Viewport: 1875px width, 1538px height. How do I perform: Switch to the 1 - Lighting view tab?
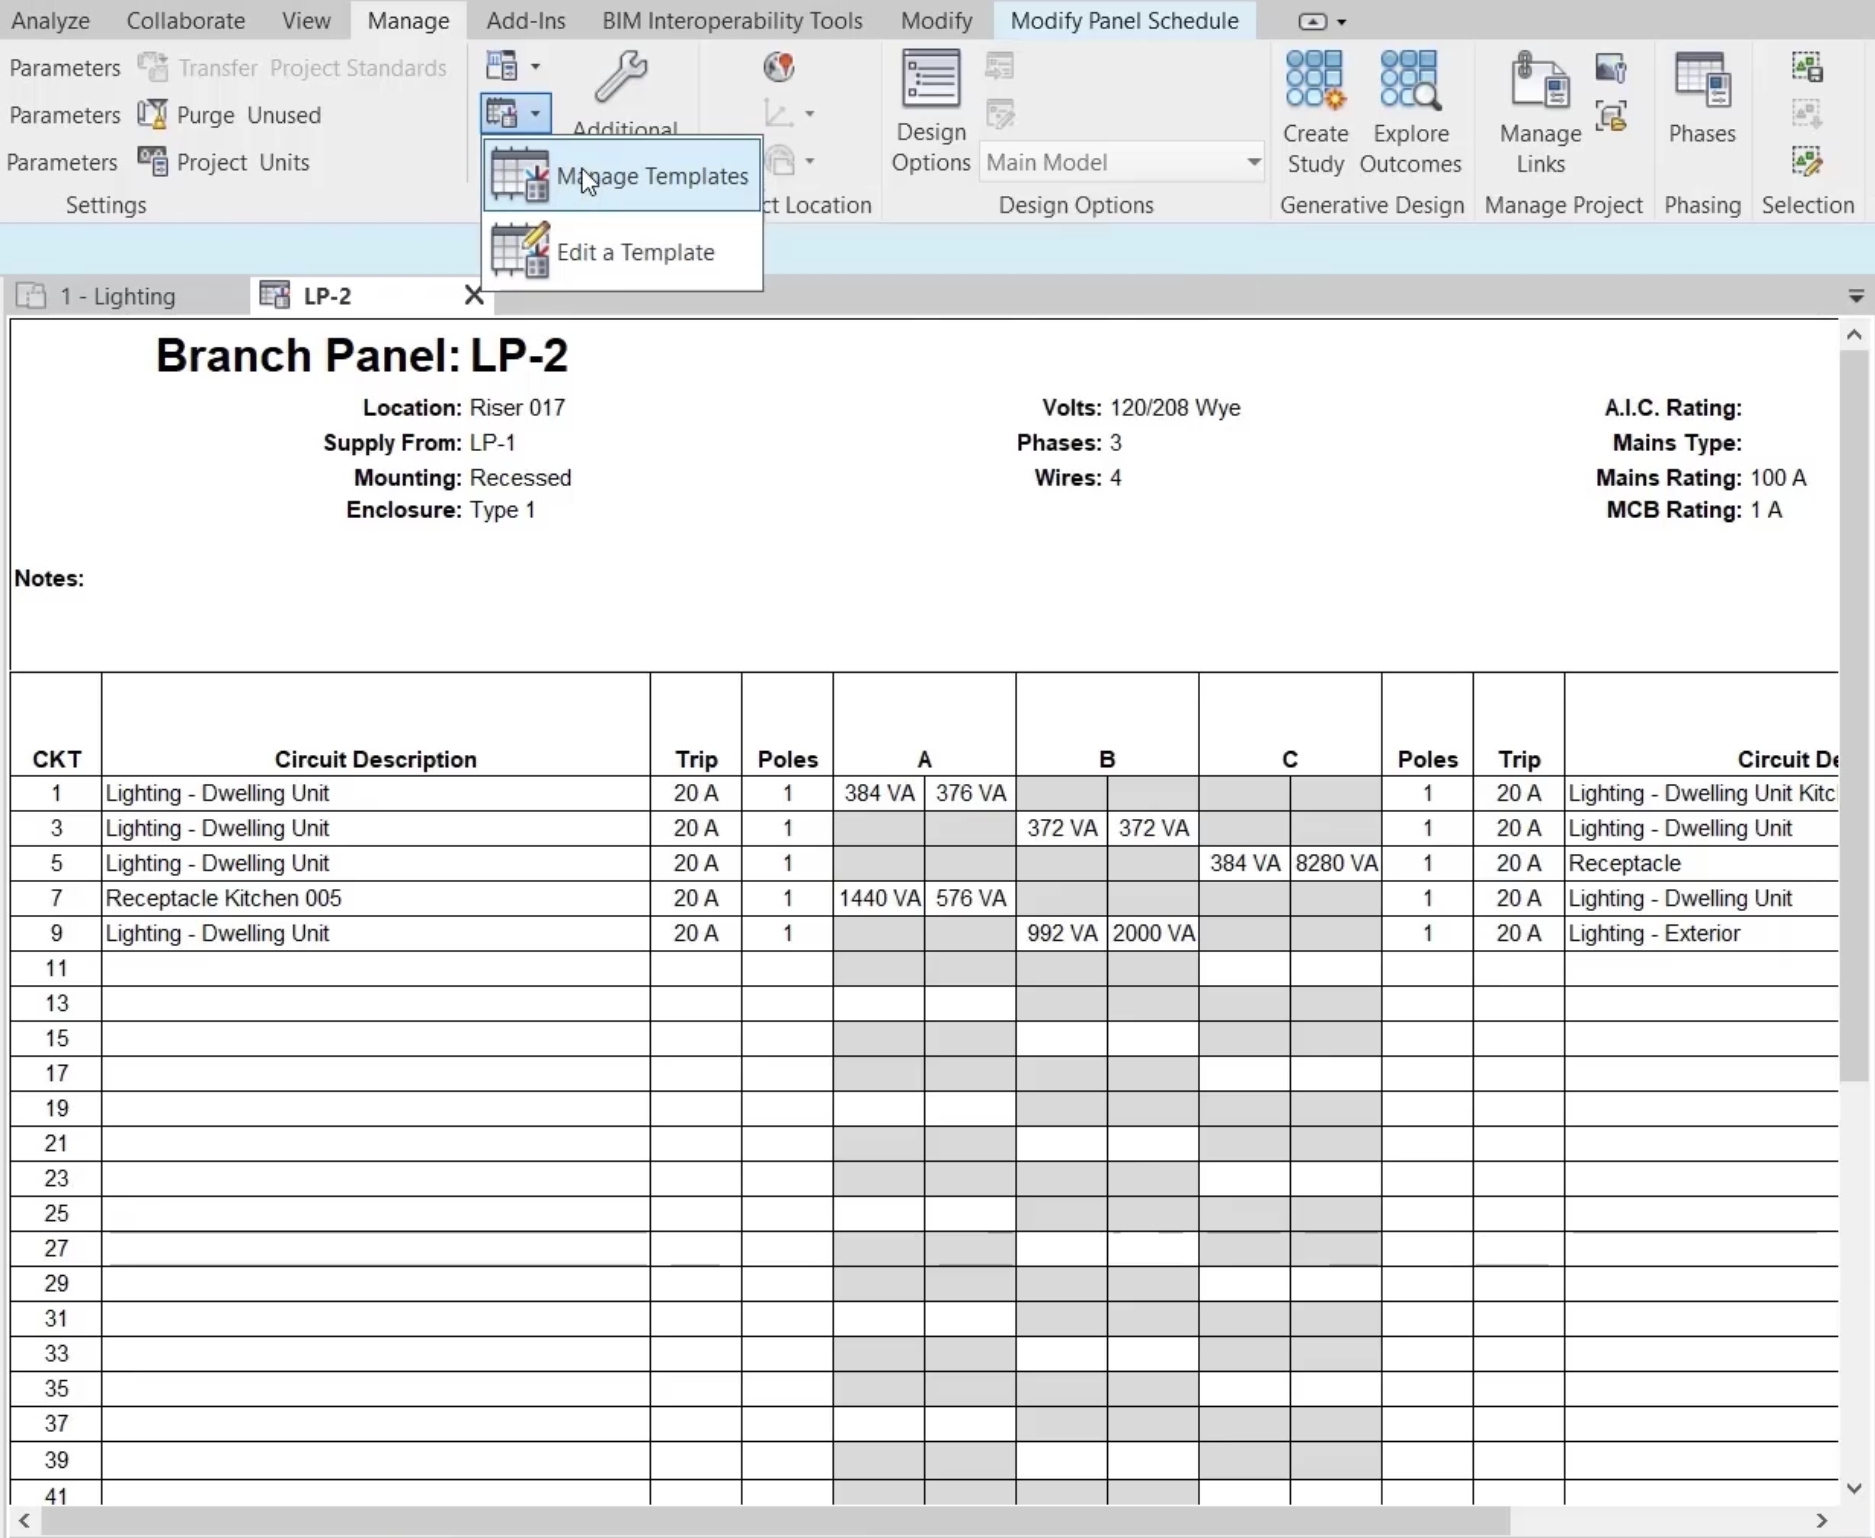tap(117, 295)
